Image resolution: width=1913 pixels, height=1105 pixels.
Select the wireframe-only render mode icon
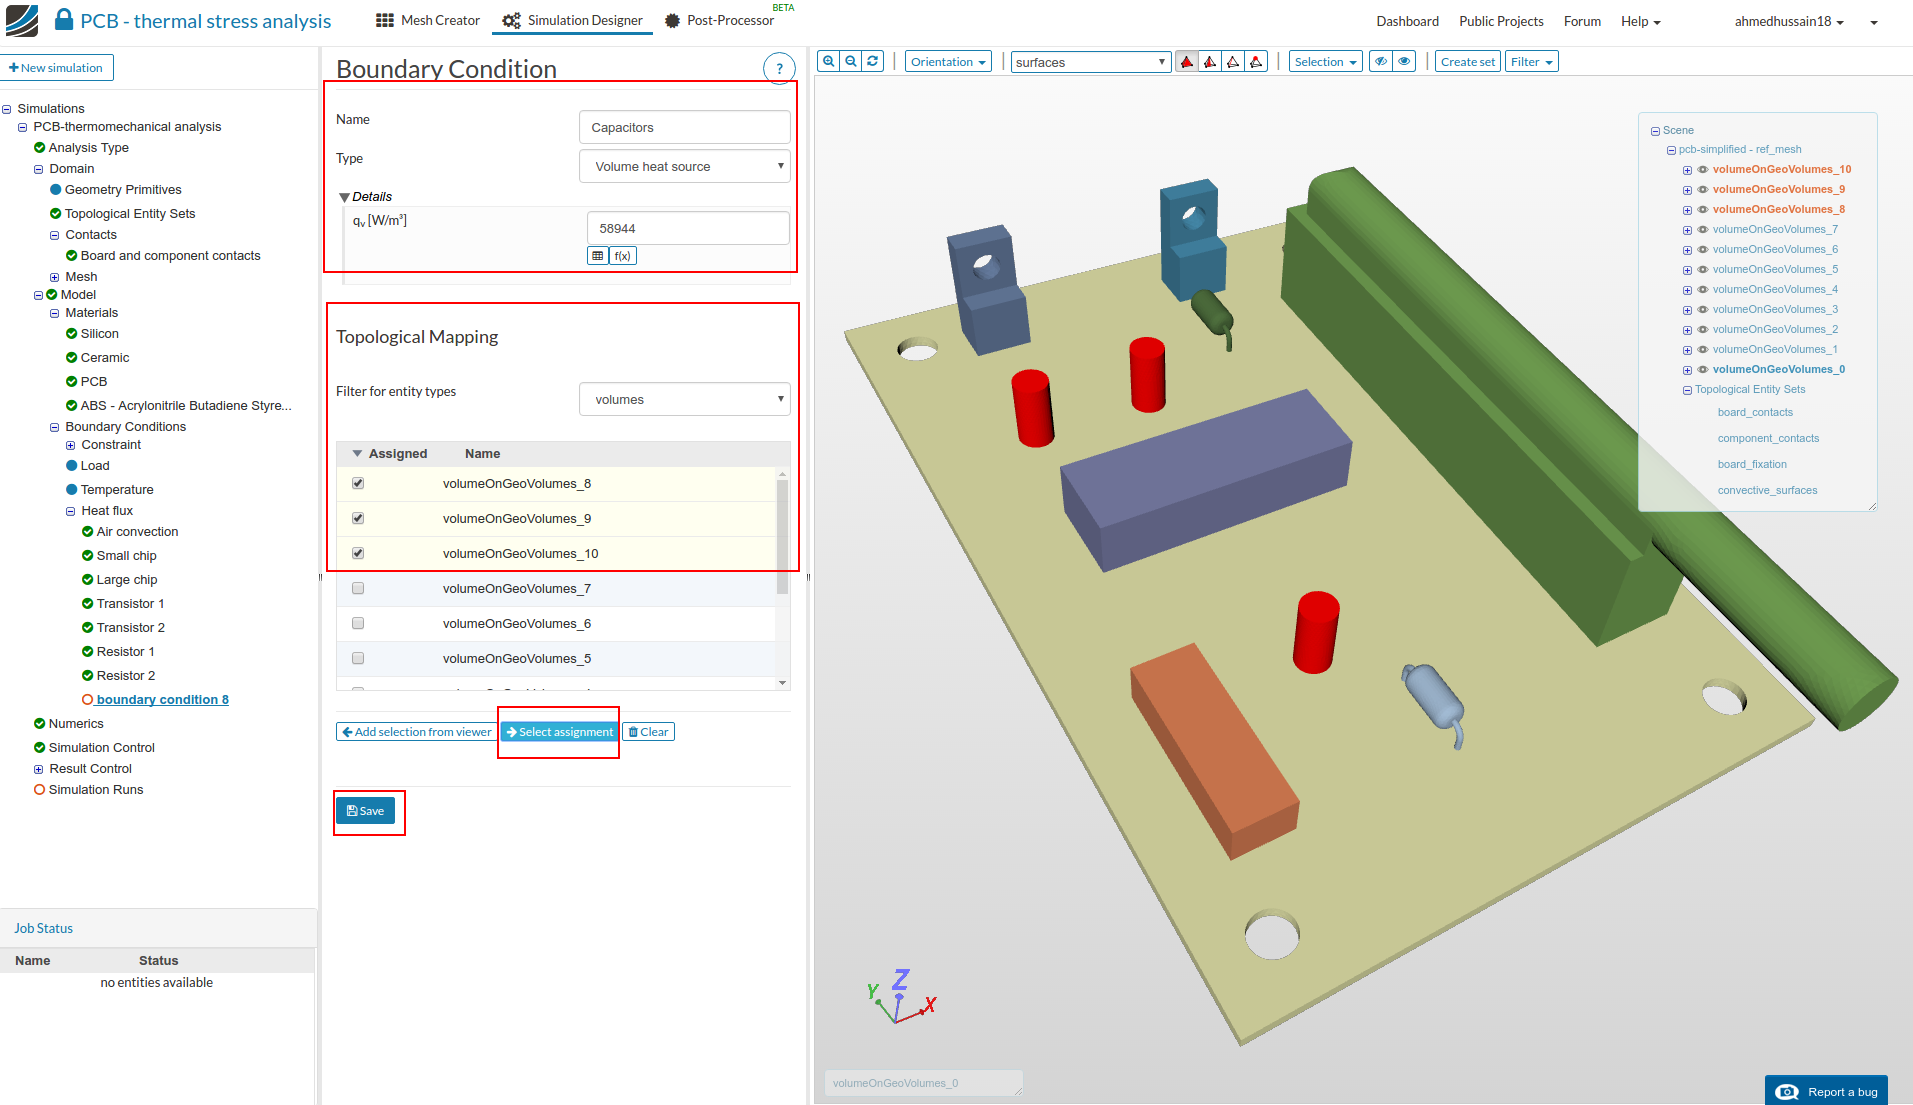1233,62
